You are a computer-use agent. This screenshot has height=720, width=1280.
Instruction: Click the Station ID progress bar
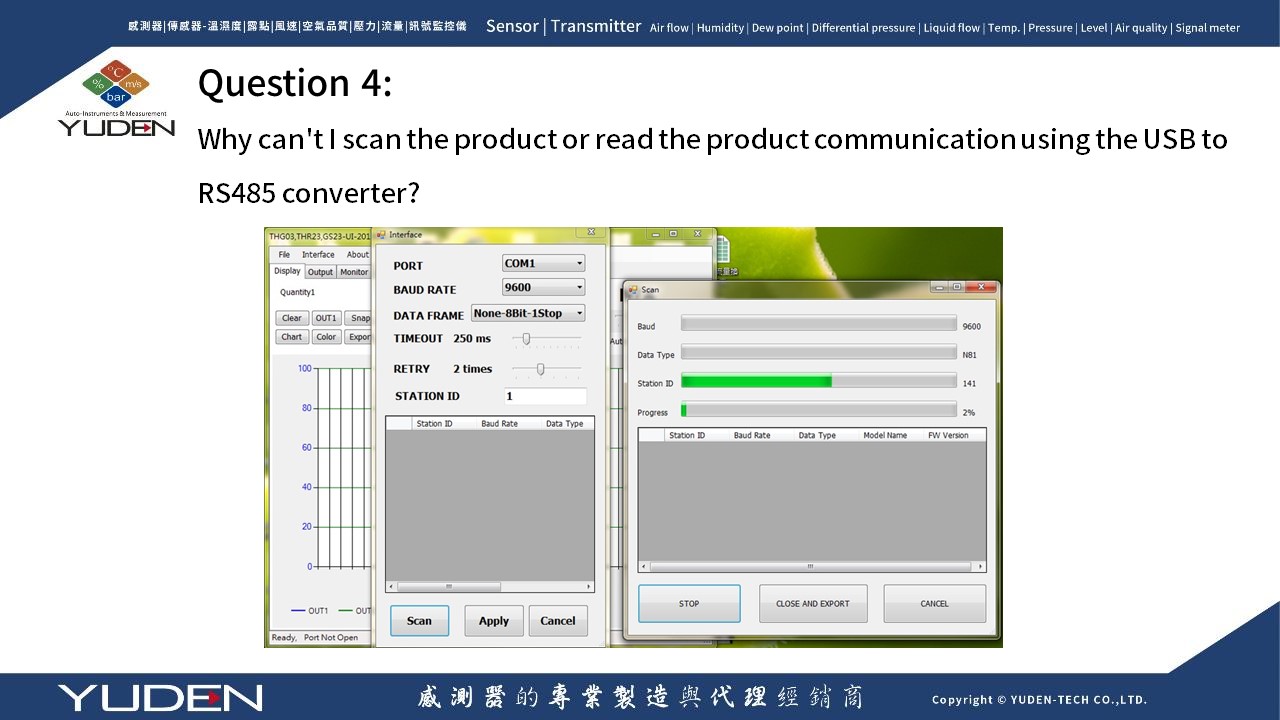point(819,382)
